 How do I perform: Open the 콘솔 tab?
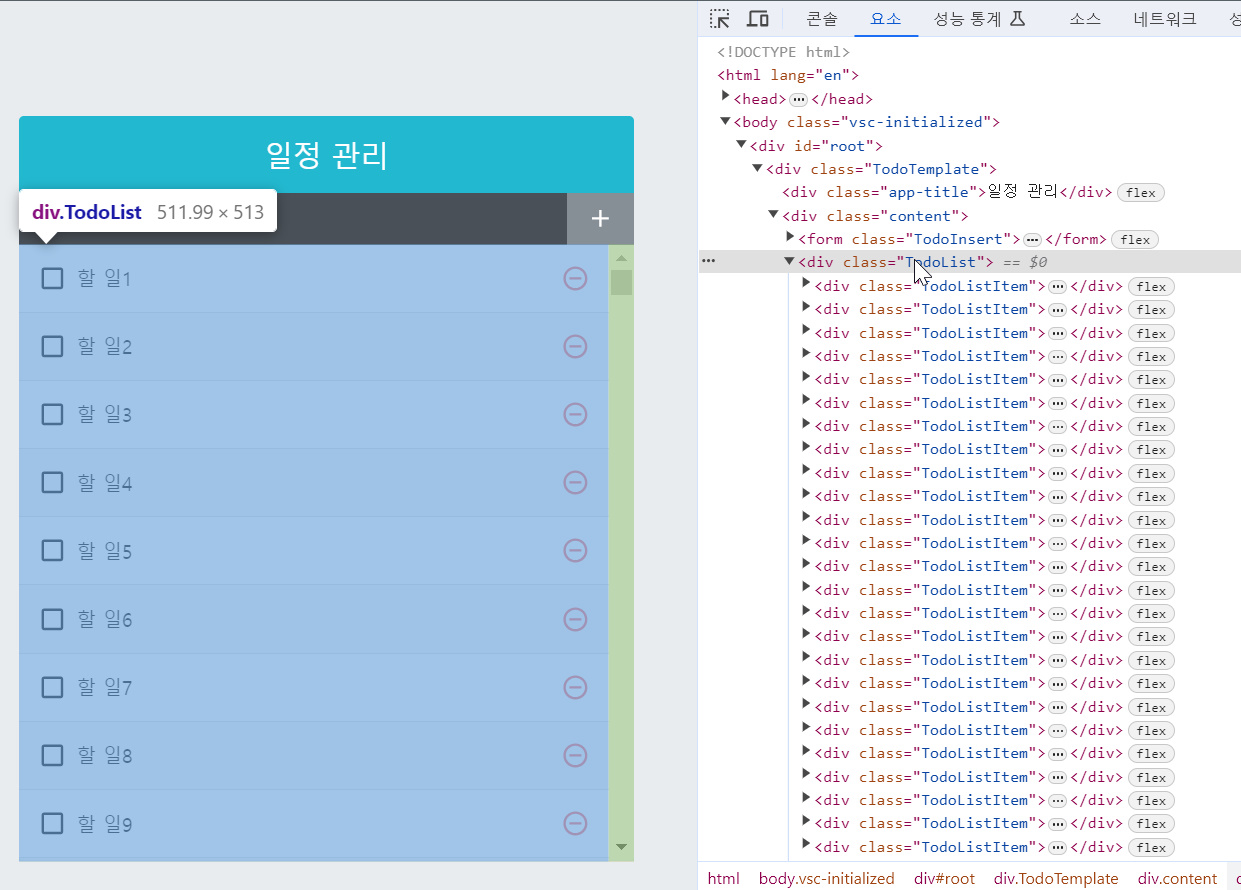822,18
